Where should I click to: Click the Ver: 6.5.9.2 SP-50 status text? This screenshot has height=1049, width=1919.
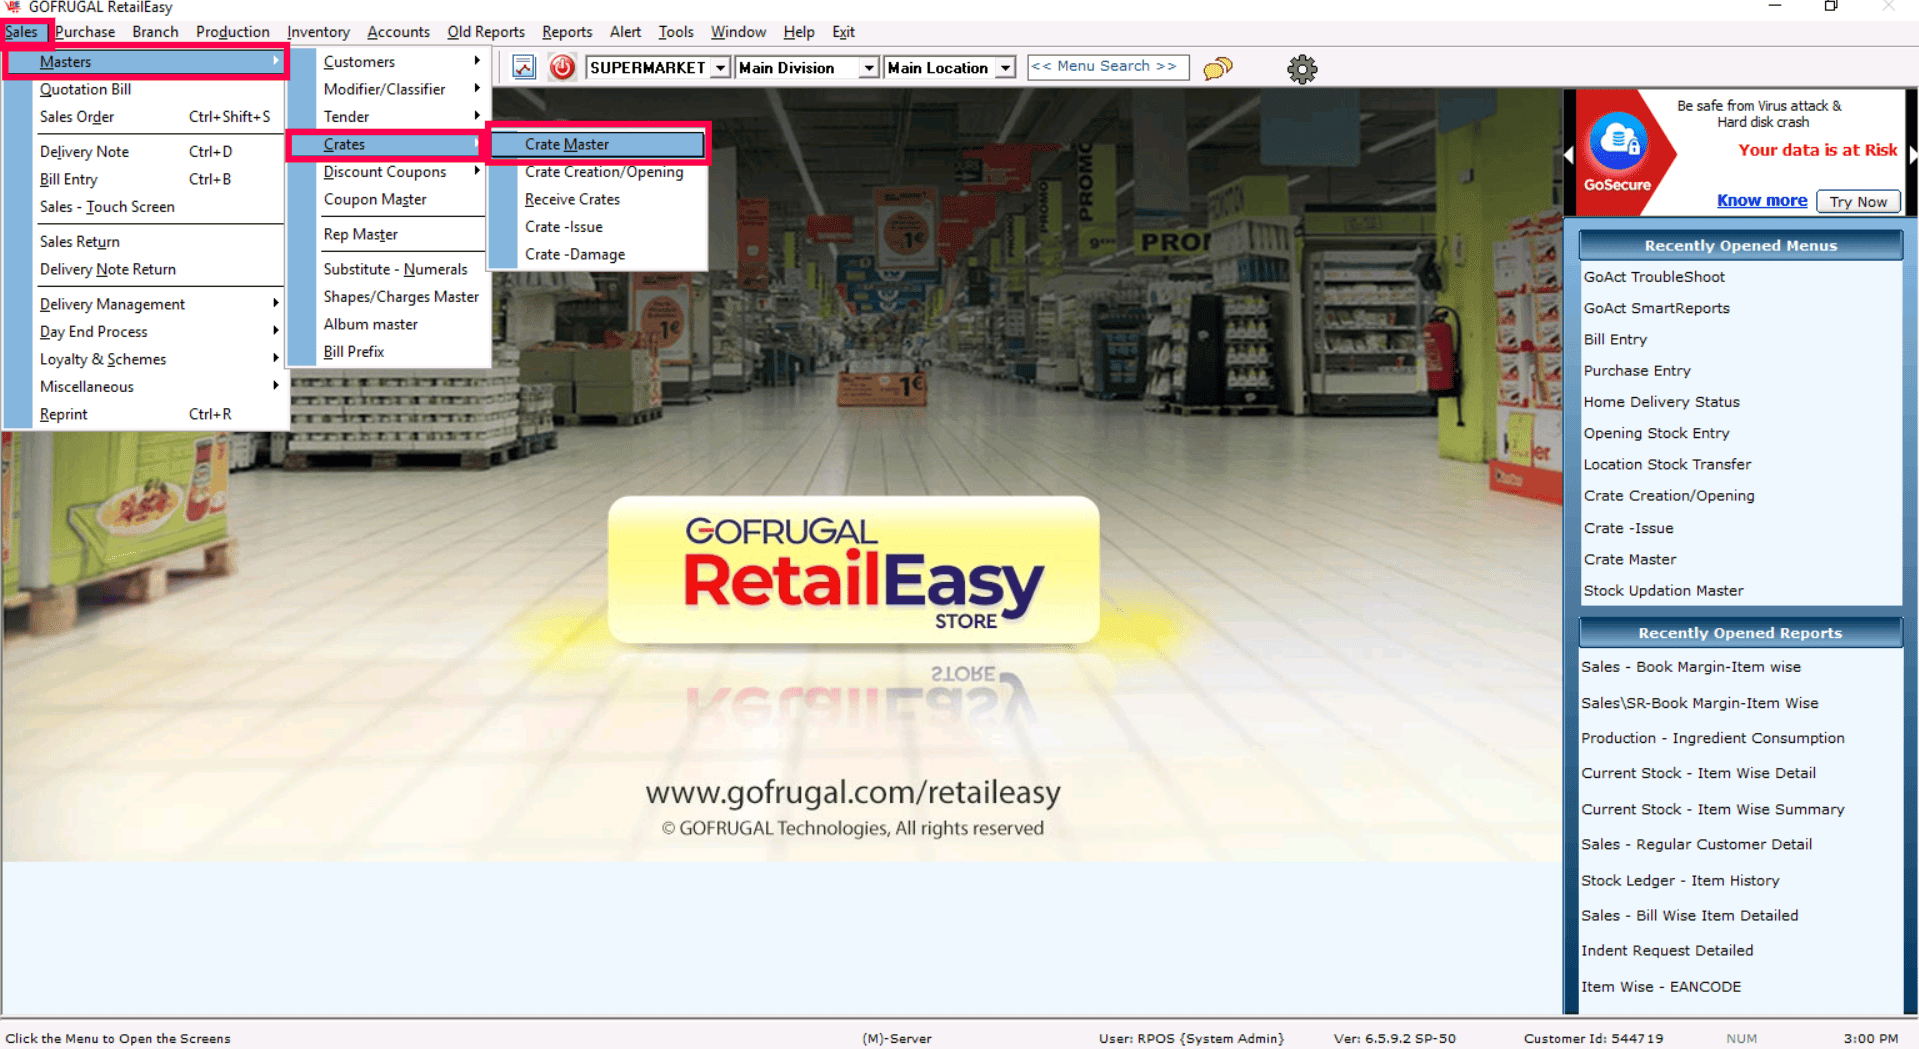coord(1394,1039)
